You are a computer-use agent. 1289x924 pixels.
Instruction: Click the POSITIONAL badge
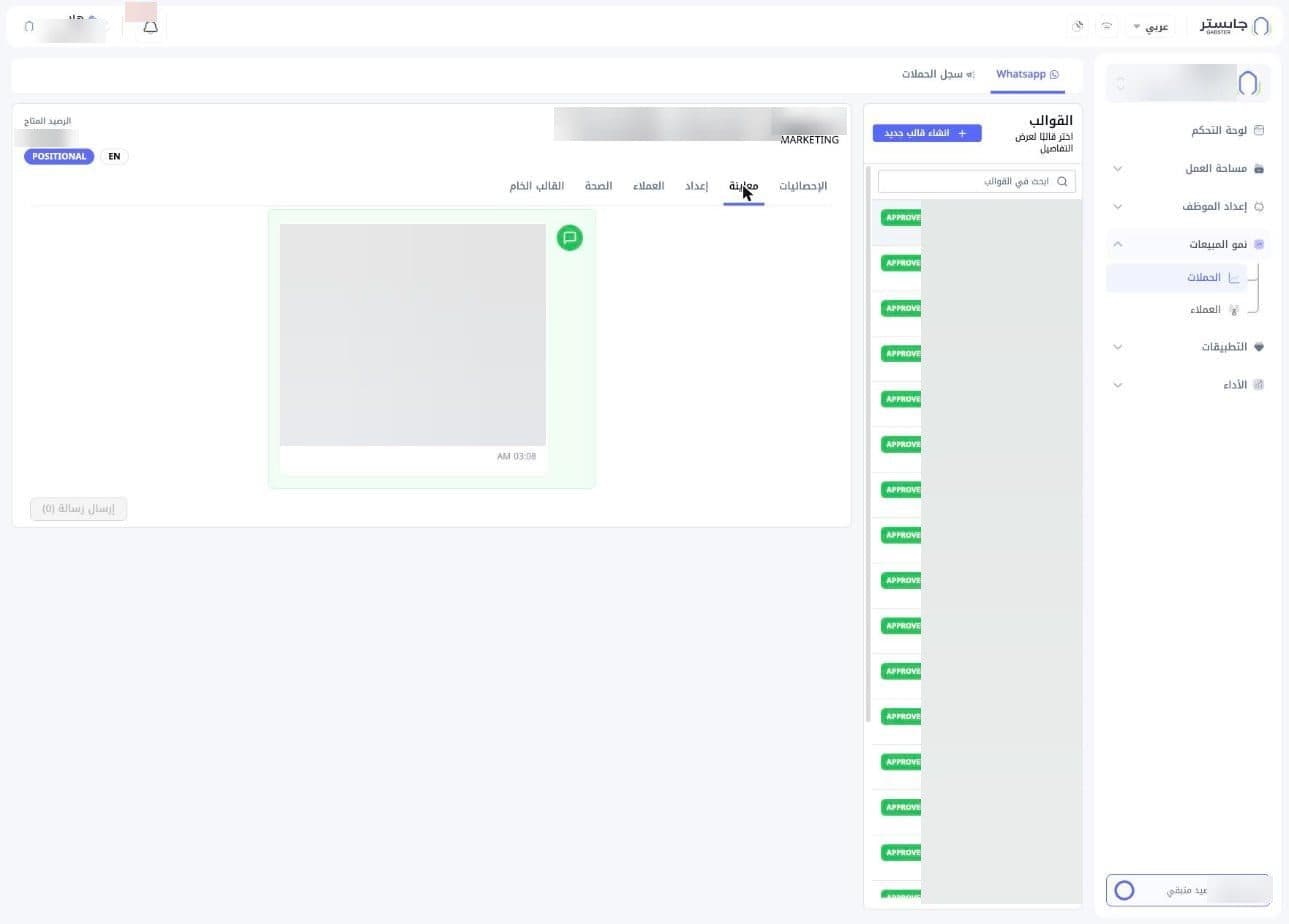pyautogui.click(x=59, y=157)
